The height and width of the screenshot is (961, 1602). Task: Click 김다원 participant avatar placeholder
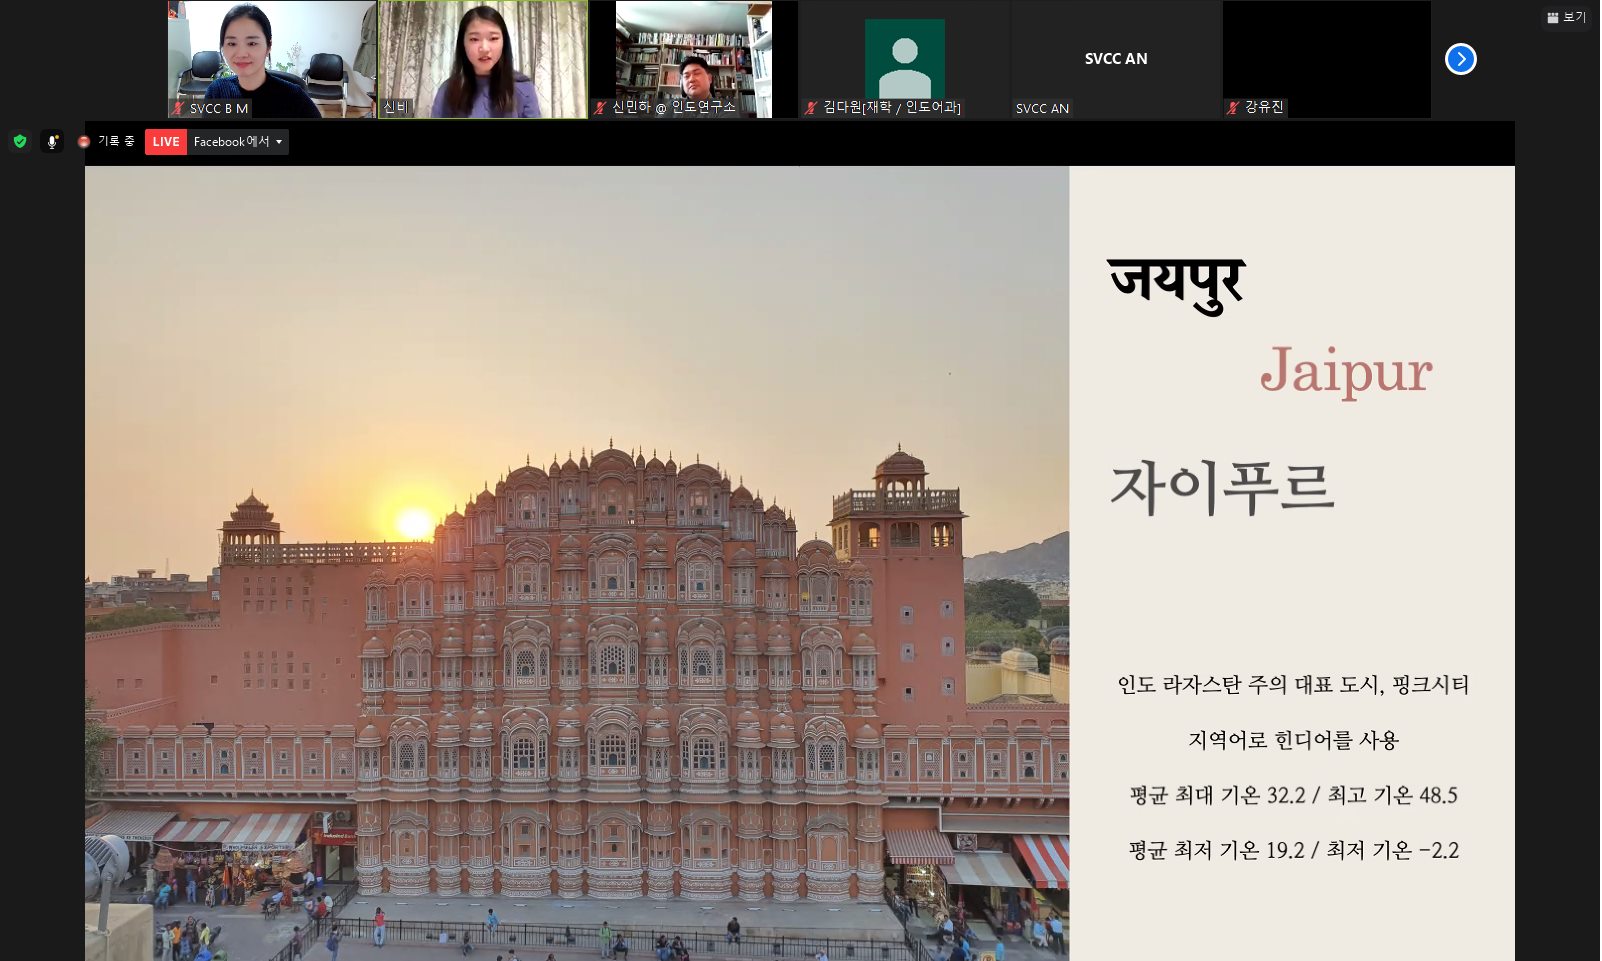(904, 58)
